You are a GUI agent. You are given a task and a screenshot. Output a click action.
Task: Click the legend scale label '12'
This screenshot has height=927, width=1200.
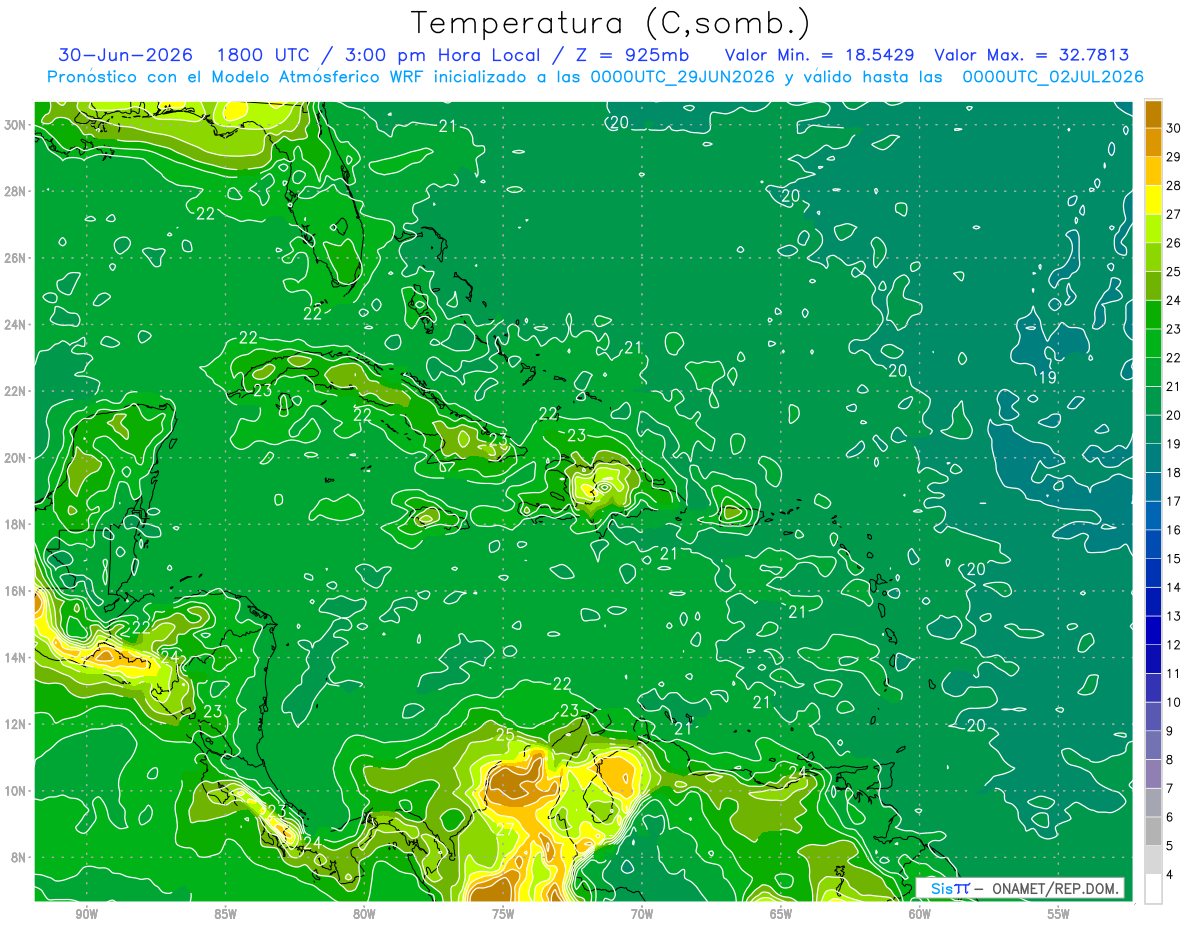1174,645
